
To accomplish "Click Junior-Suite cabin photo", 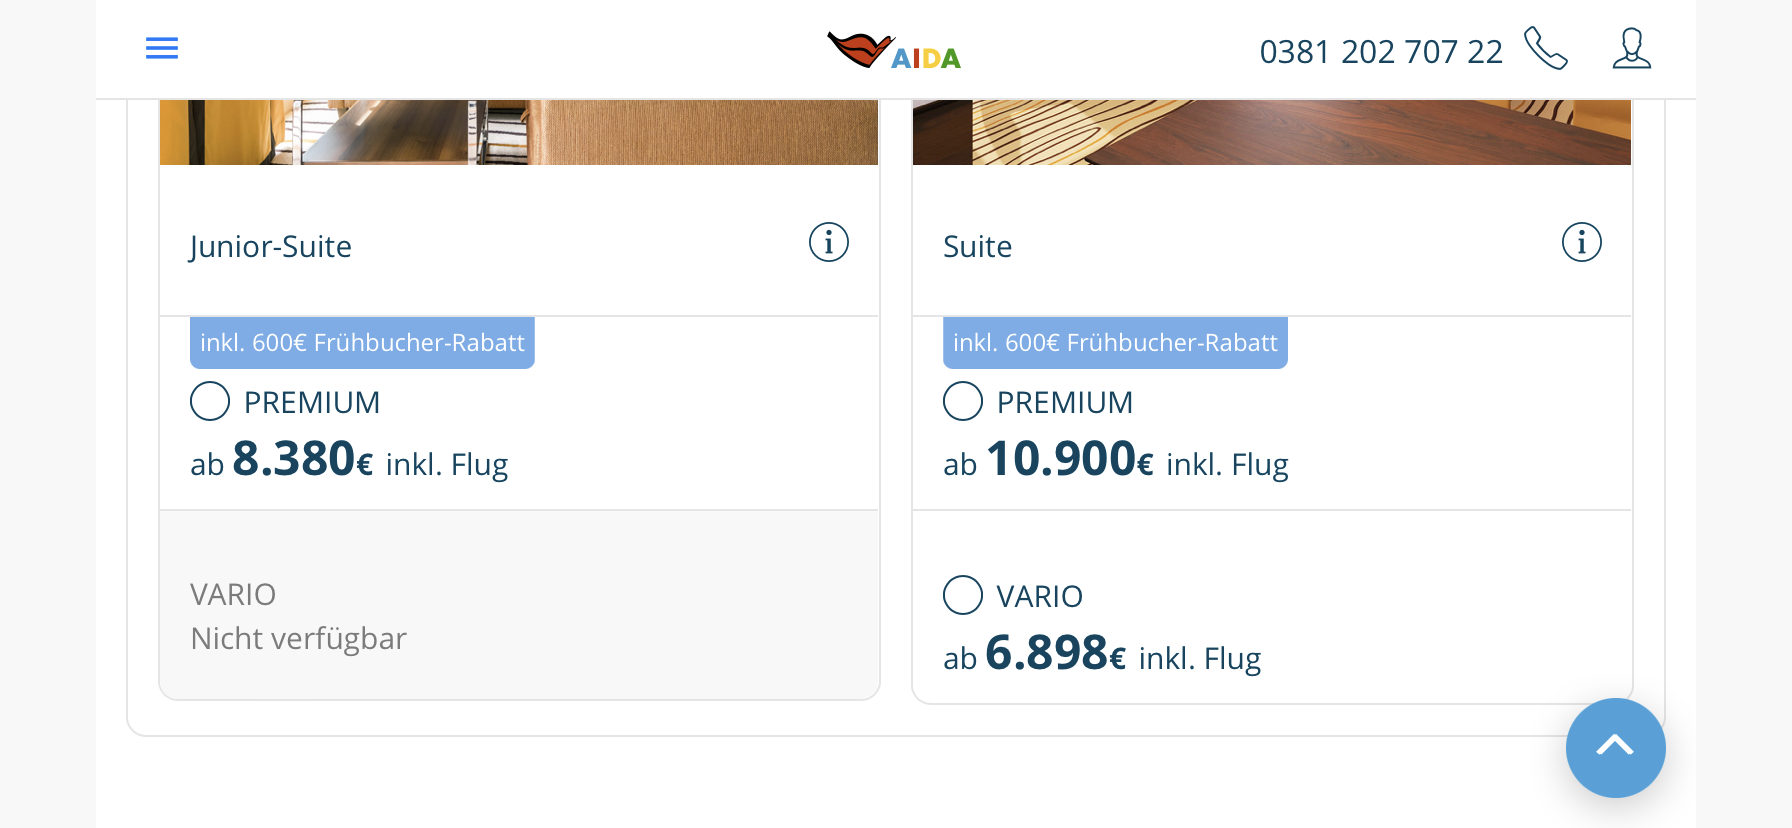I will [x=518, y=132].
